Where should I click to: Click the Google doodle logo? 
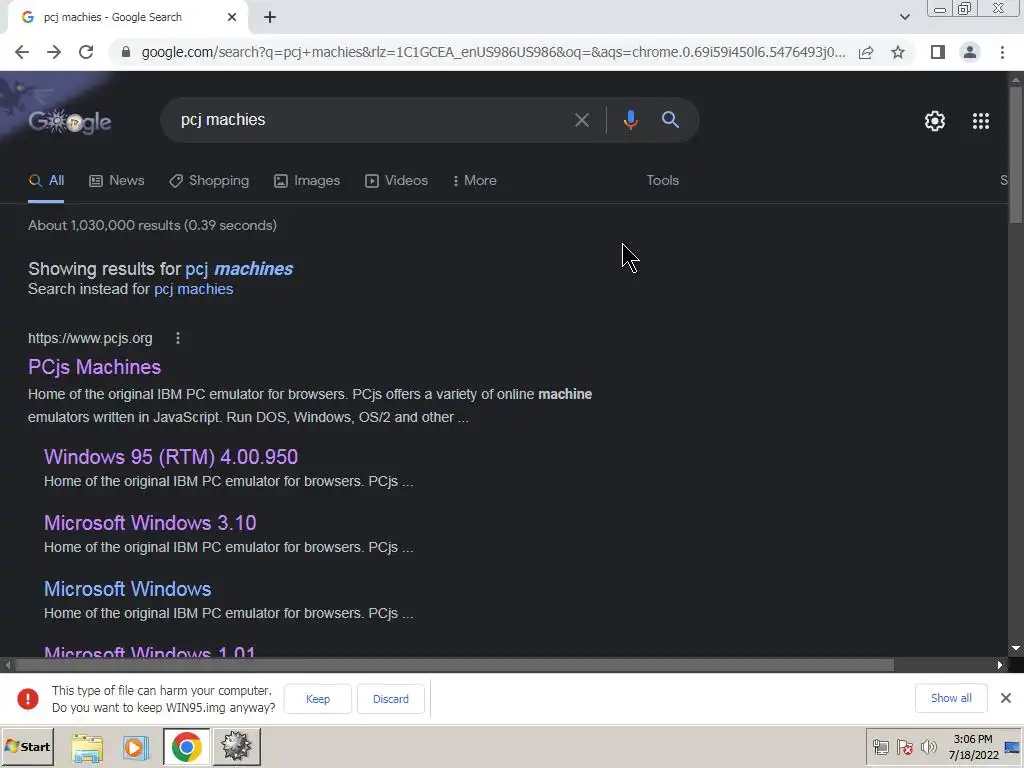[70, 121]
